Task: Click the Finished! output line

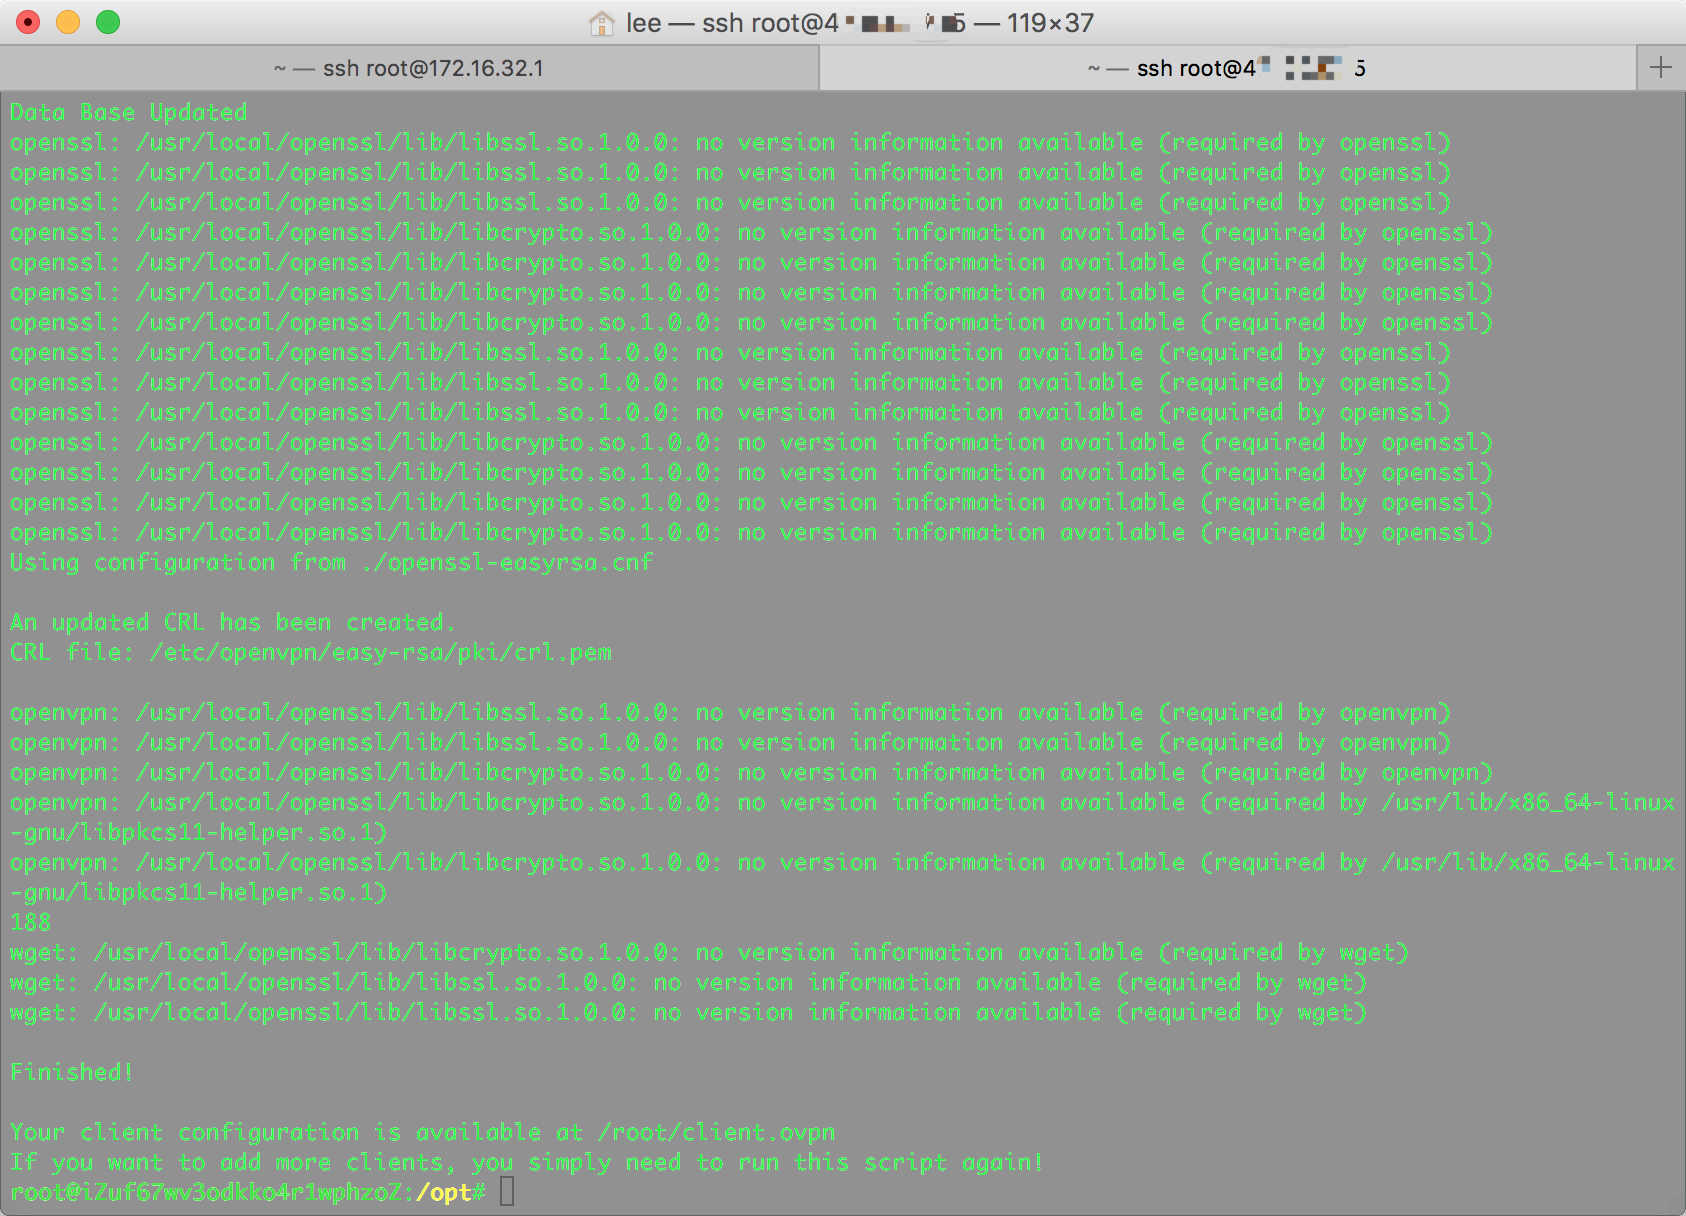Action: (x=72, y=1072)
